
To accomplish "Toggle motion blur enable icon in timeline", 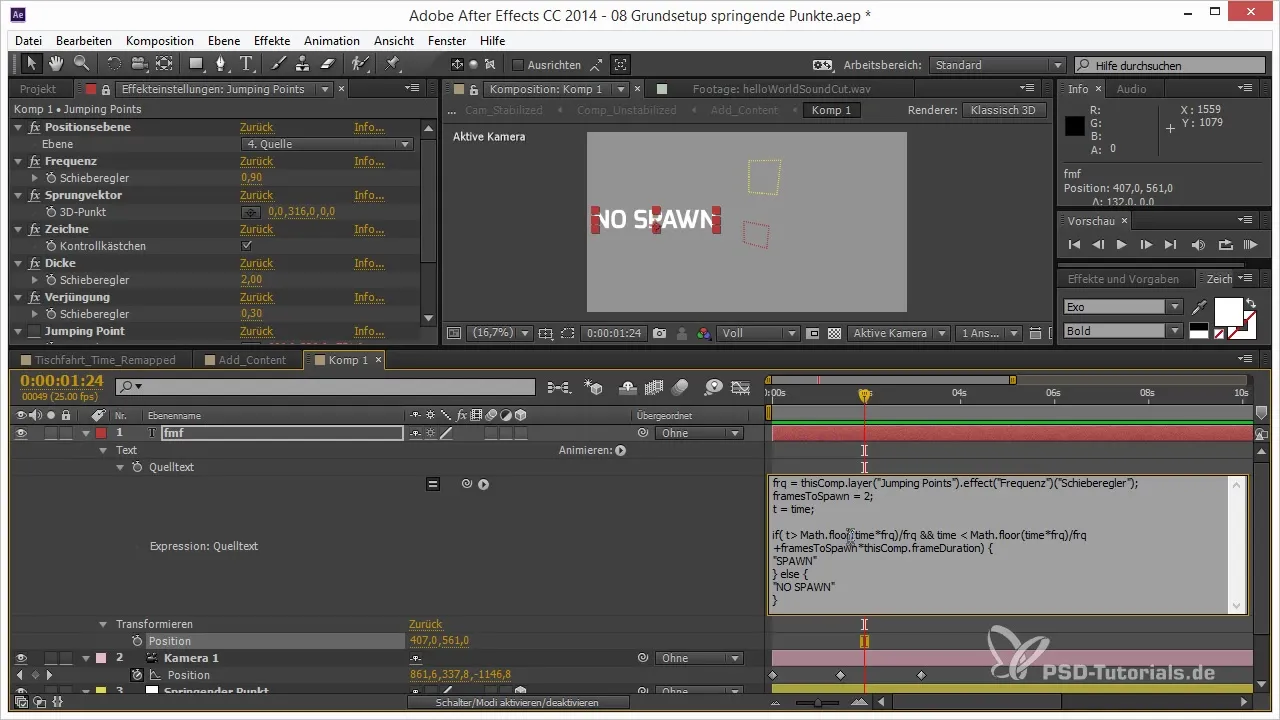I will tap(681, 387).
